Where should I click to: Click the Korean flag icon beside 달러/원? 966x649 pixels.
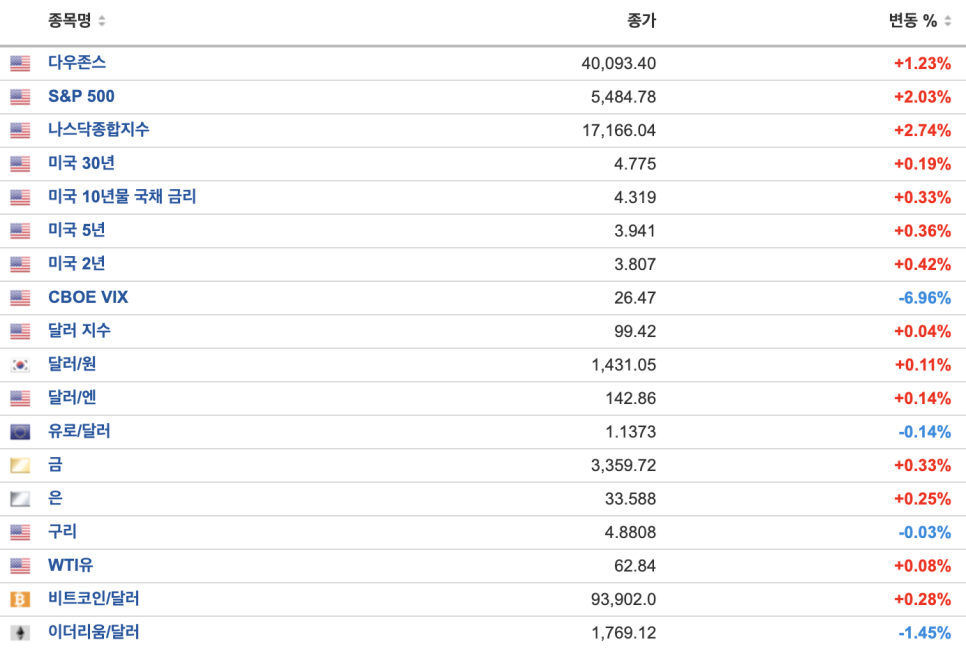pyautogui.click(x=20, y=365)
